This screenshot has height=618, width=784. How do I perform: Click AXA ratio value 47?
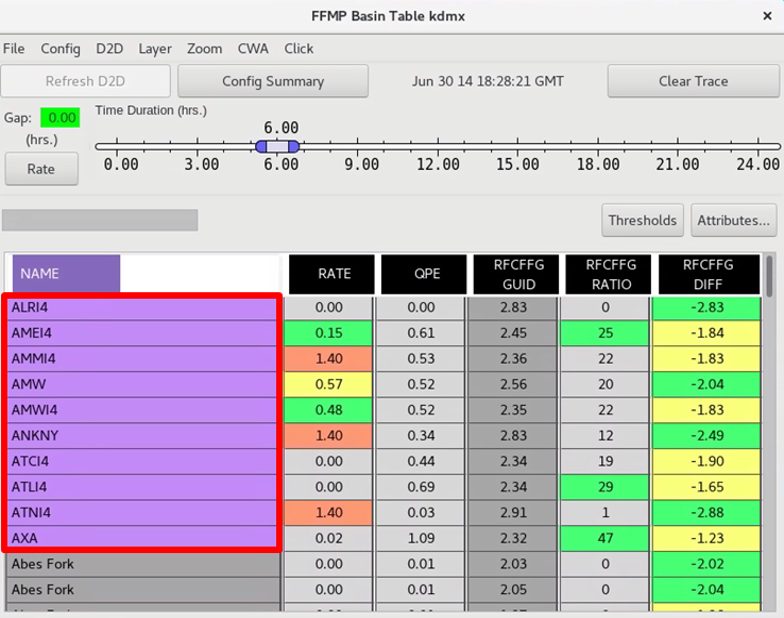pyautogui.click(x=605, y=538)
